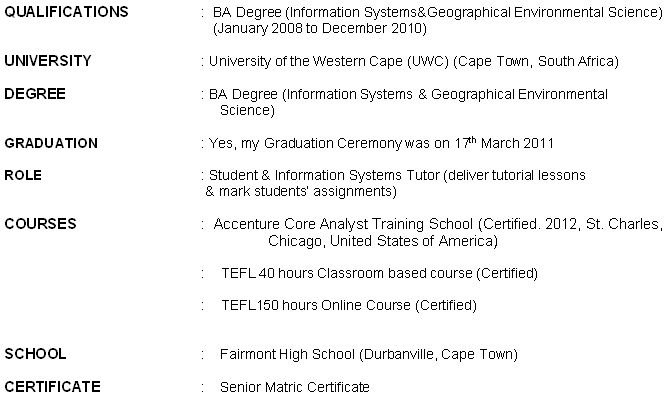Click 'TEFL 40 hours Classroom based course' line

point(379,273)
